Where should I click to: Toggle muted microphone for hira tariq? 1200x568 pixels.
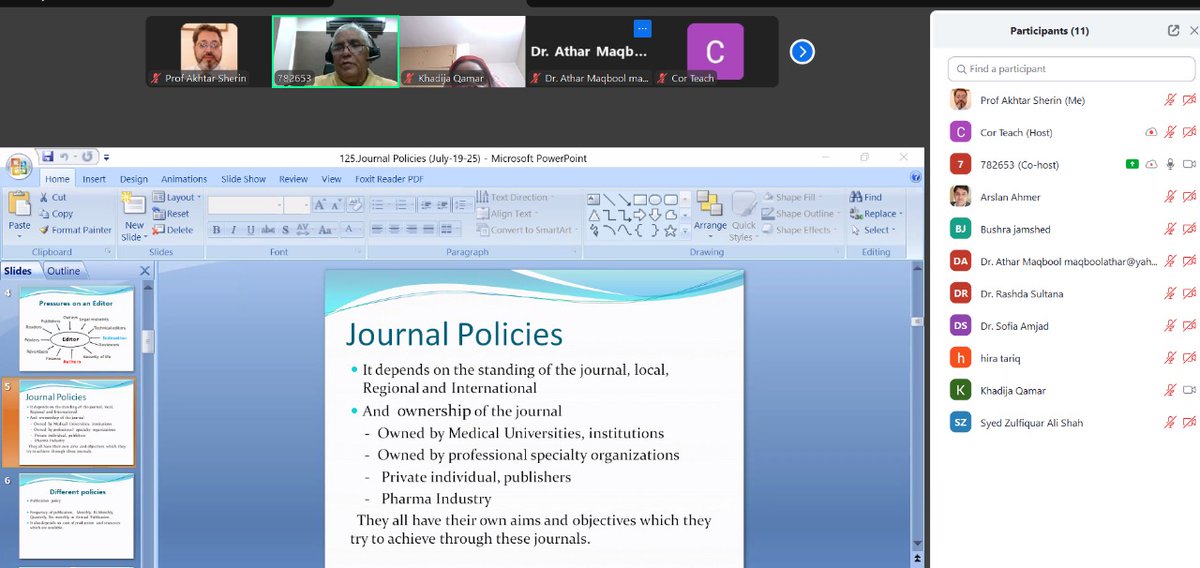click(x=1169, y=358)
